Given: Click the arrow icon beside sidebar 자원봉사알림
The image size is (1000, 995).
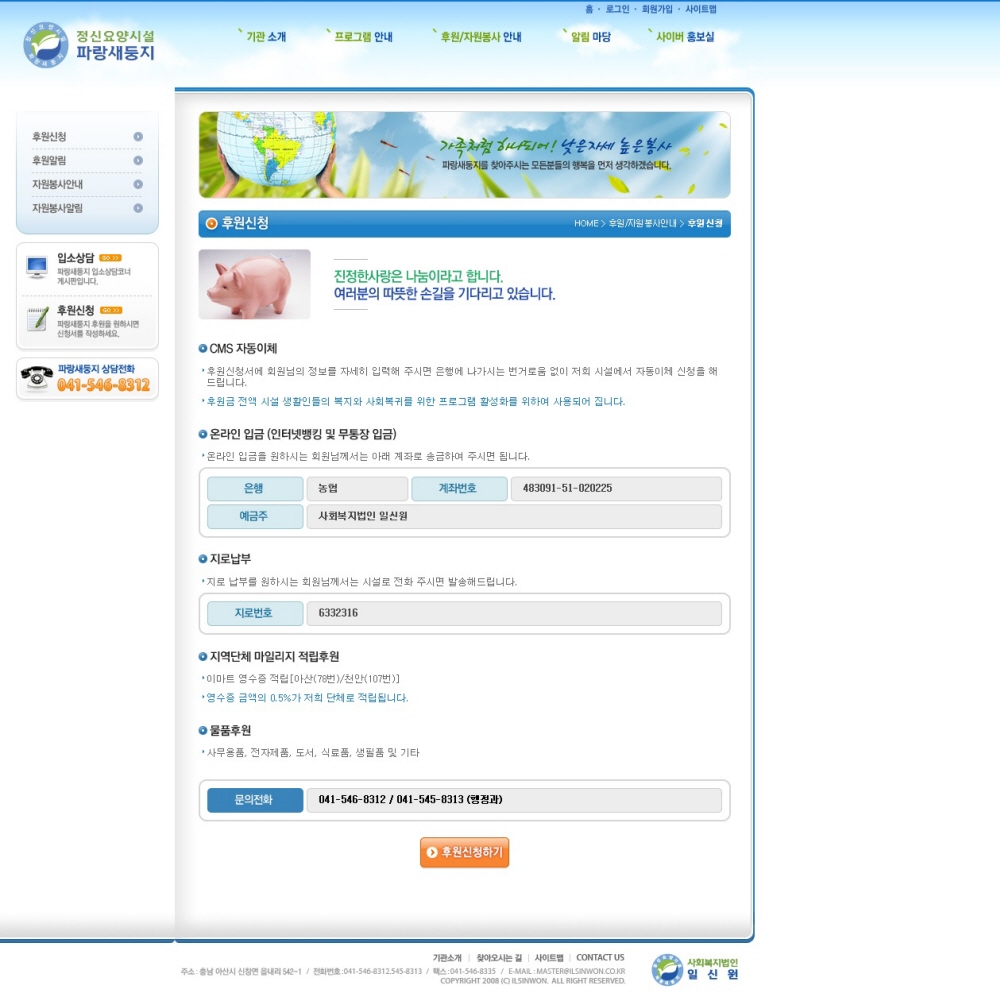Looking at the screenshot, I should [138, 209].
